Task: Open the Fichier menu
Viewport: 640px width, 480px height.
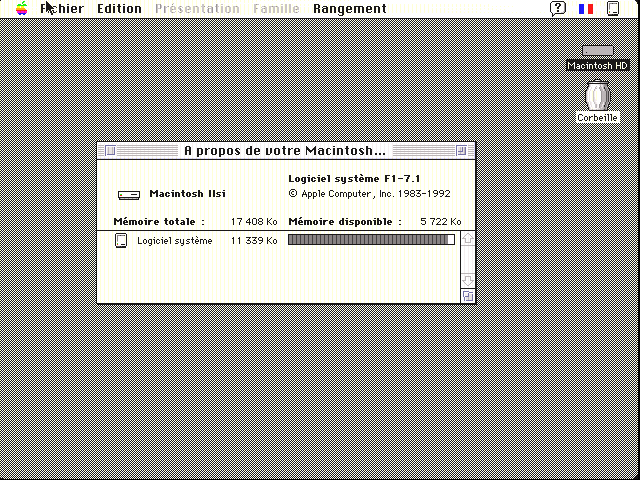Action: coord(62,9)
